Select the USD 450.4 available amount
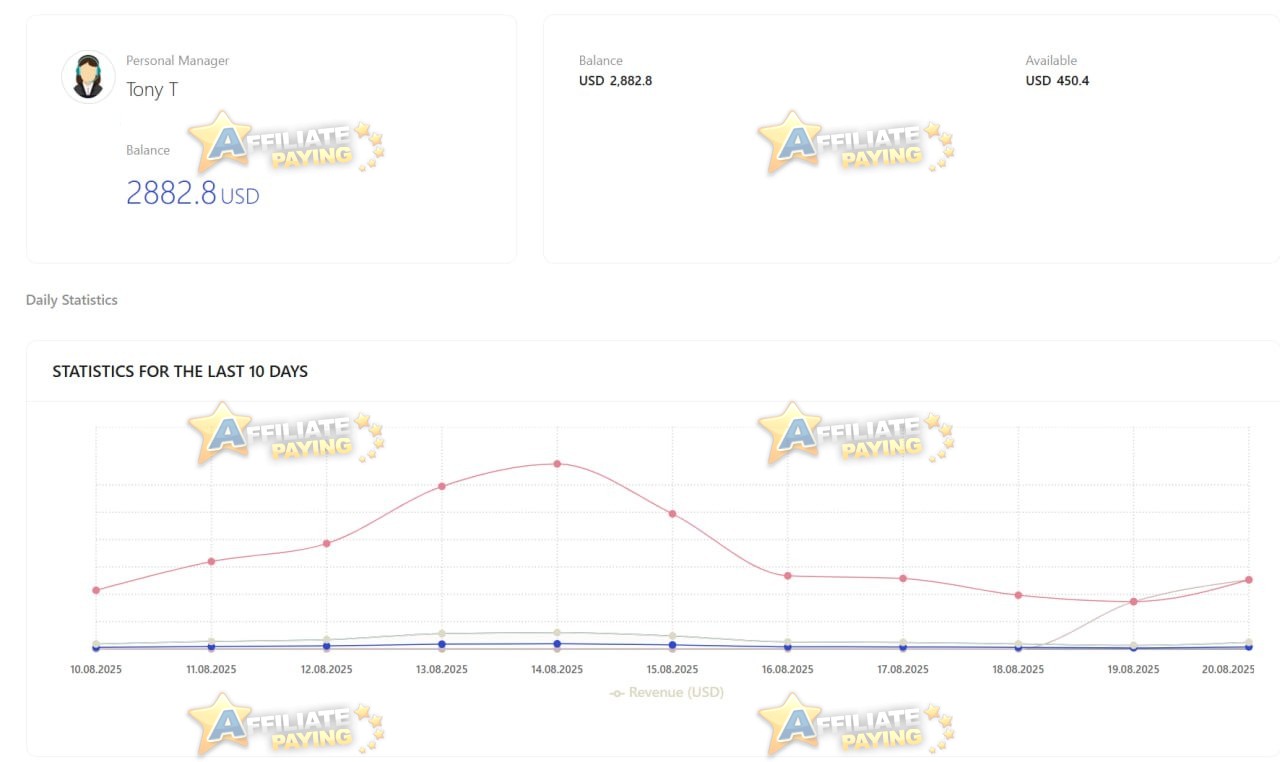Screen dimensions: 1280x762 point(1057,81)
